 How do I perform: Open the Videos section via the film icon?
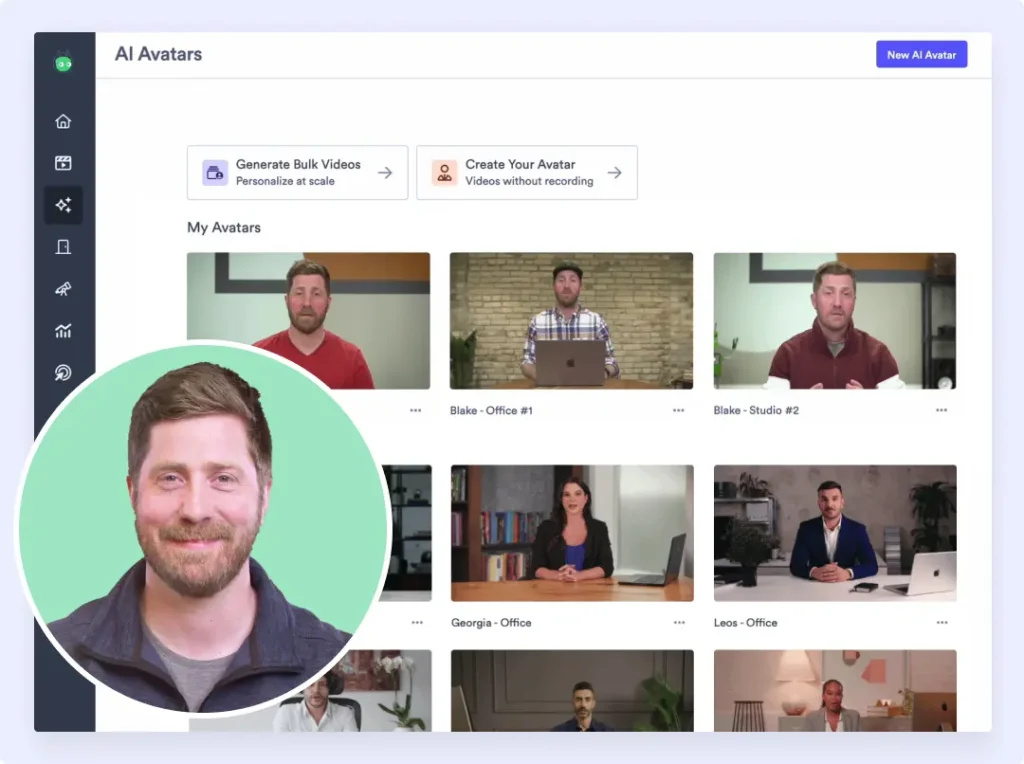point(63,162)
